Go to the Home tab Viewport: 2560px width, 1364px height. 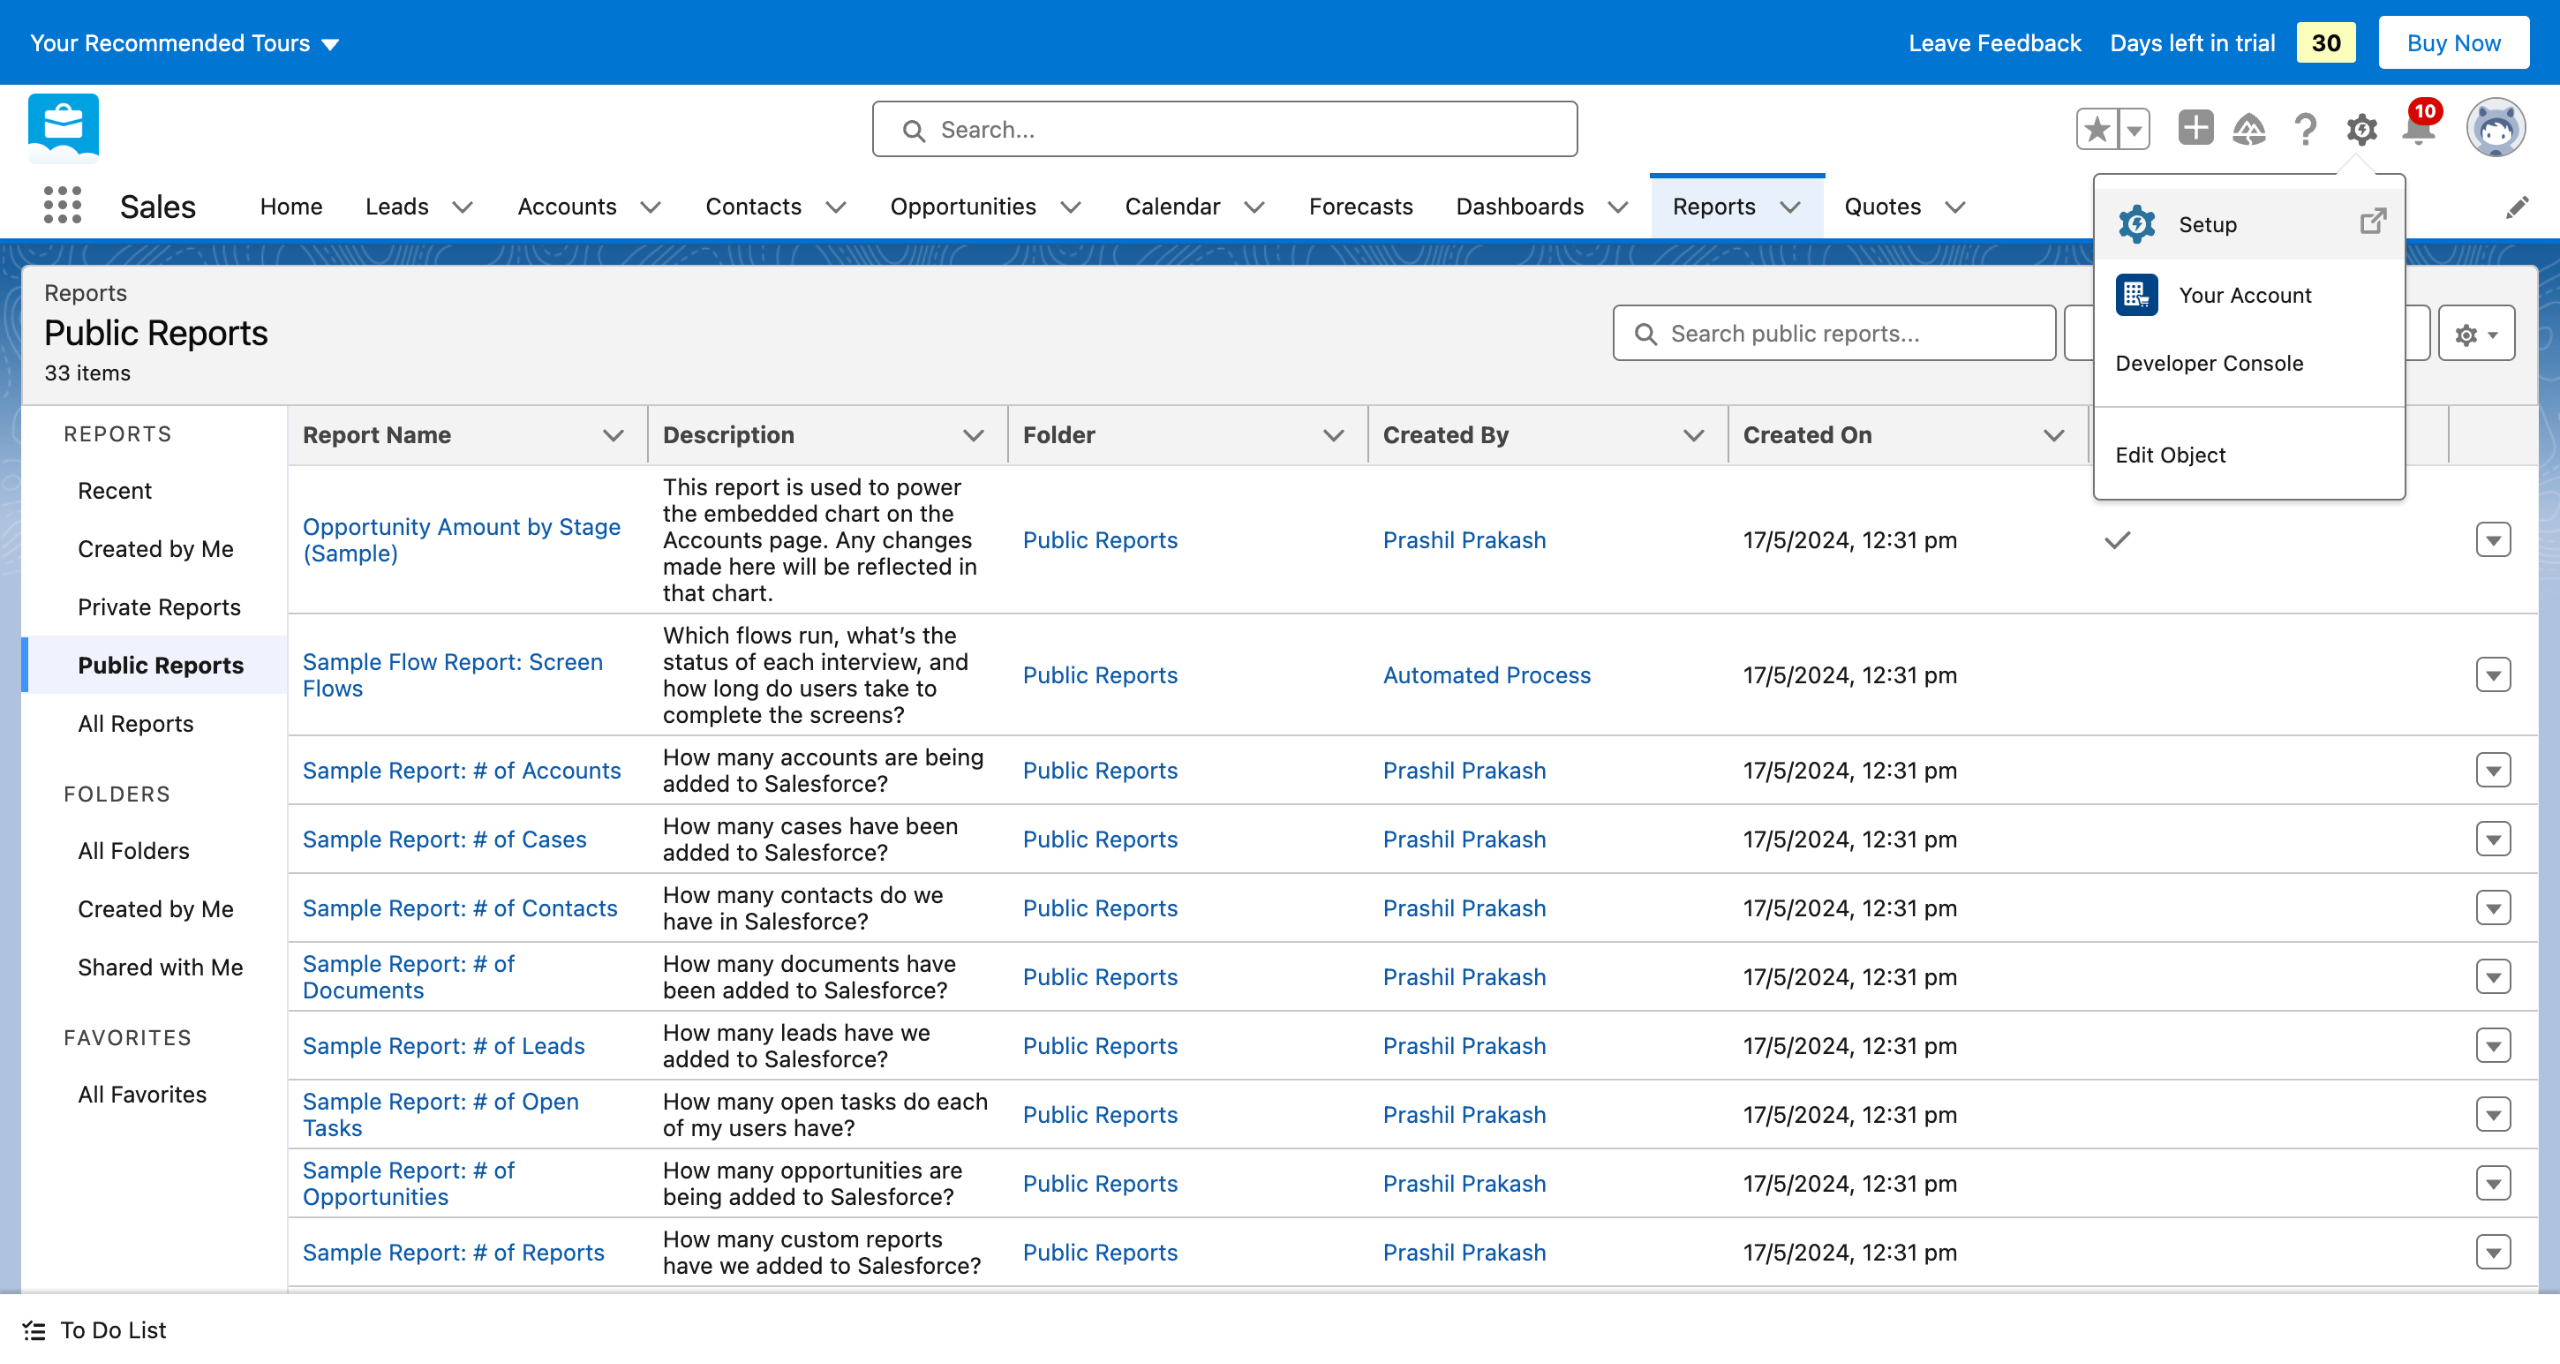point(291,206)
